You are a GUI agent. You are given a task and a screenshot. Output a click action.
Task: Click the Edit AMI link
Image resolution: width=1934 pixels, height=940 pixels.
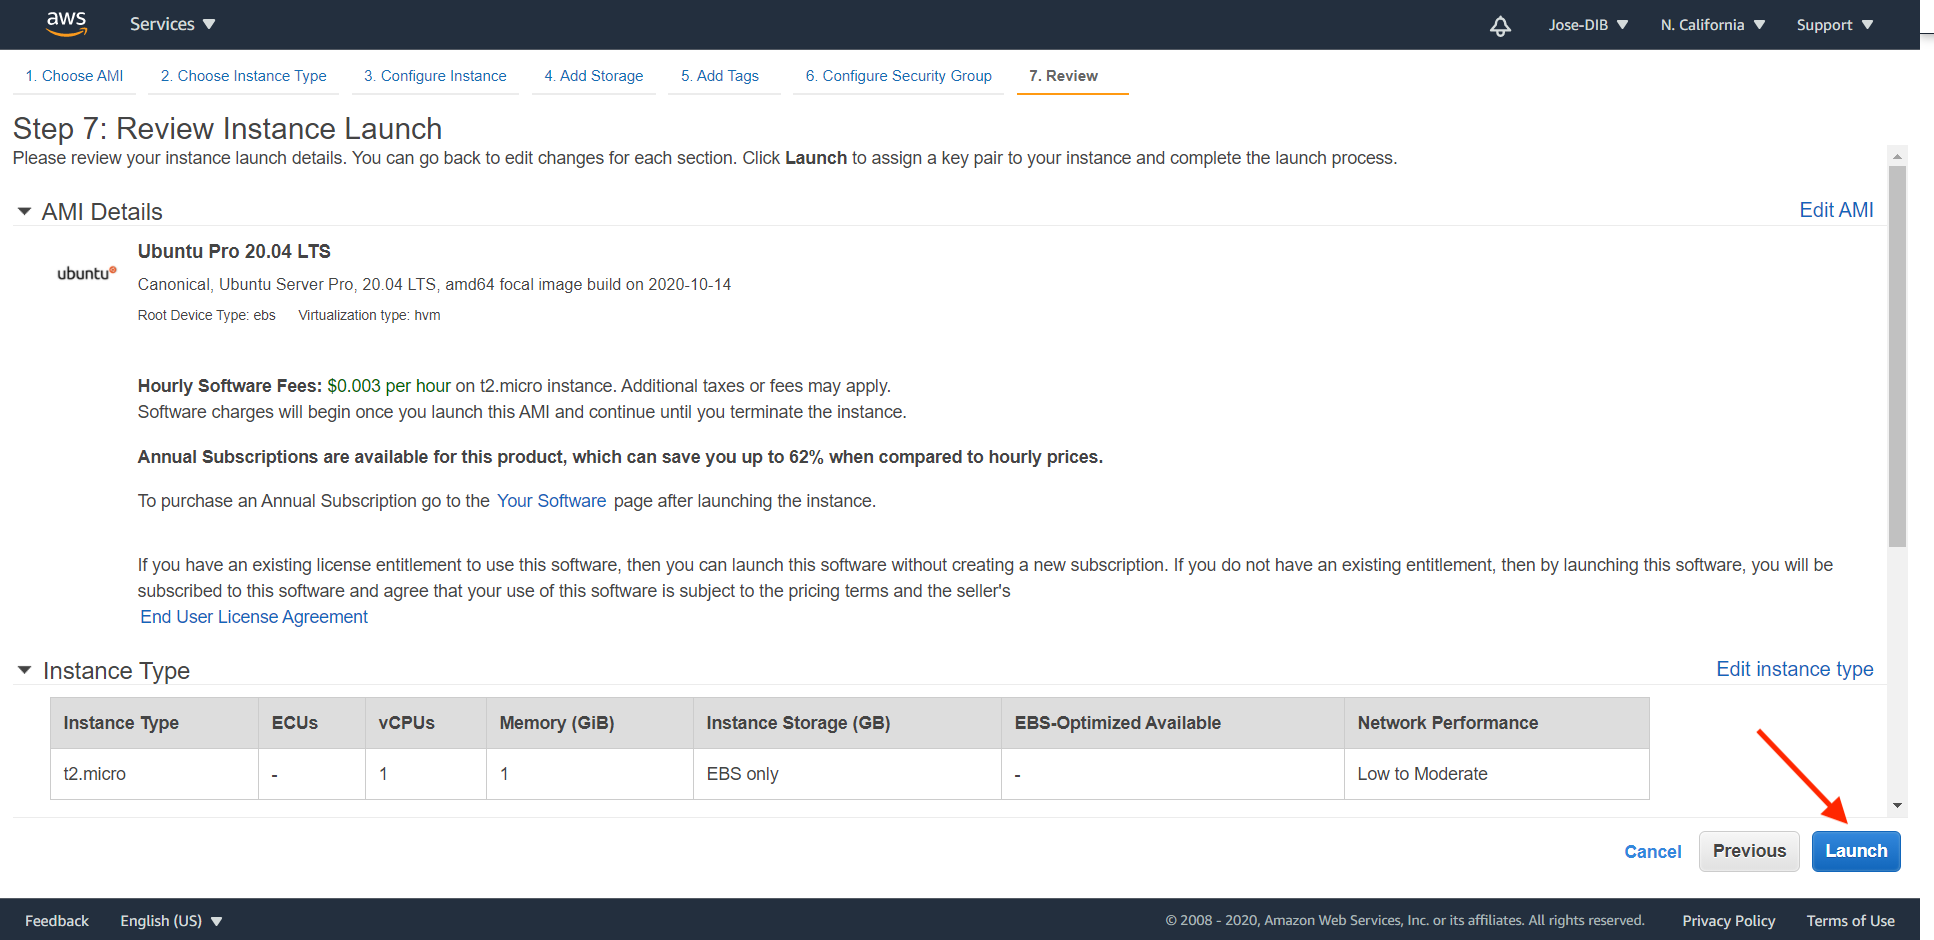pyautogui.click(x=1836, y=210)
